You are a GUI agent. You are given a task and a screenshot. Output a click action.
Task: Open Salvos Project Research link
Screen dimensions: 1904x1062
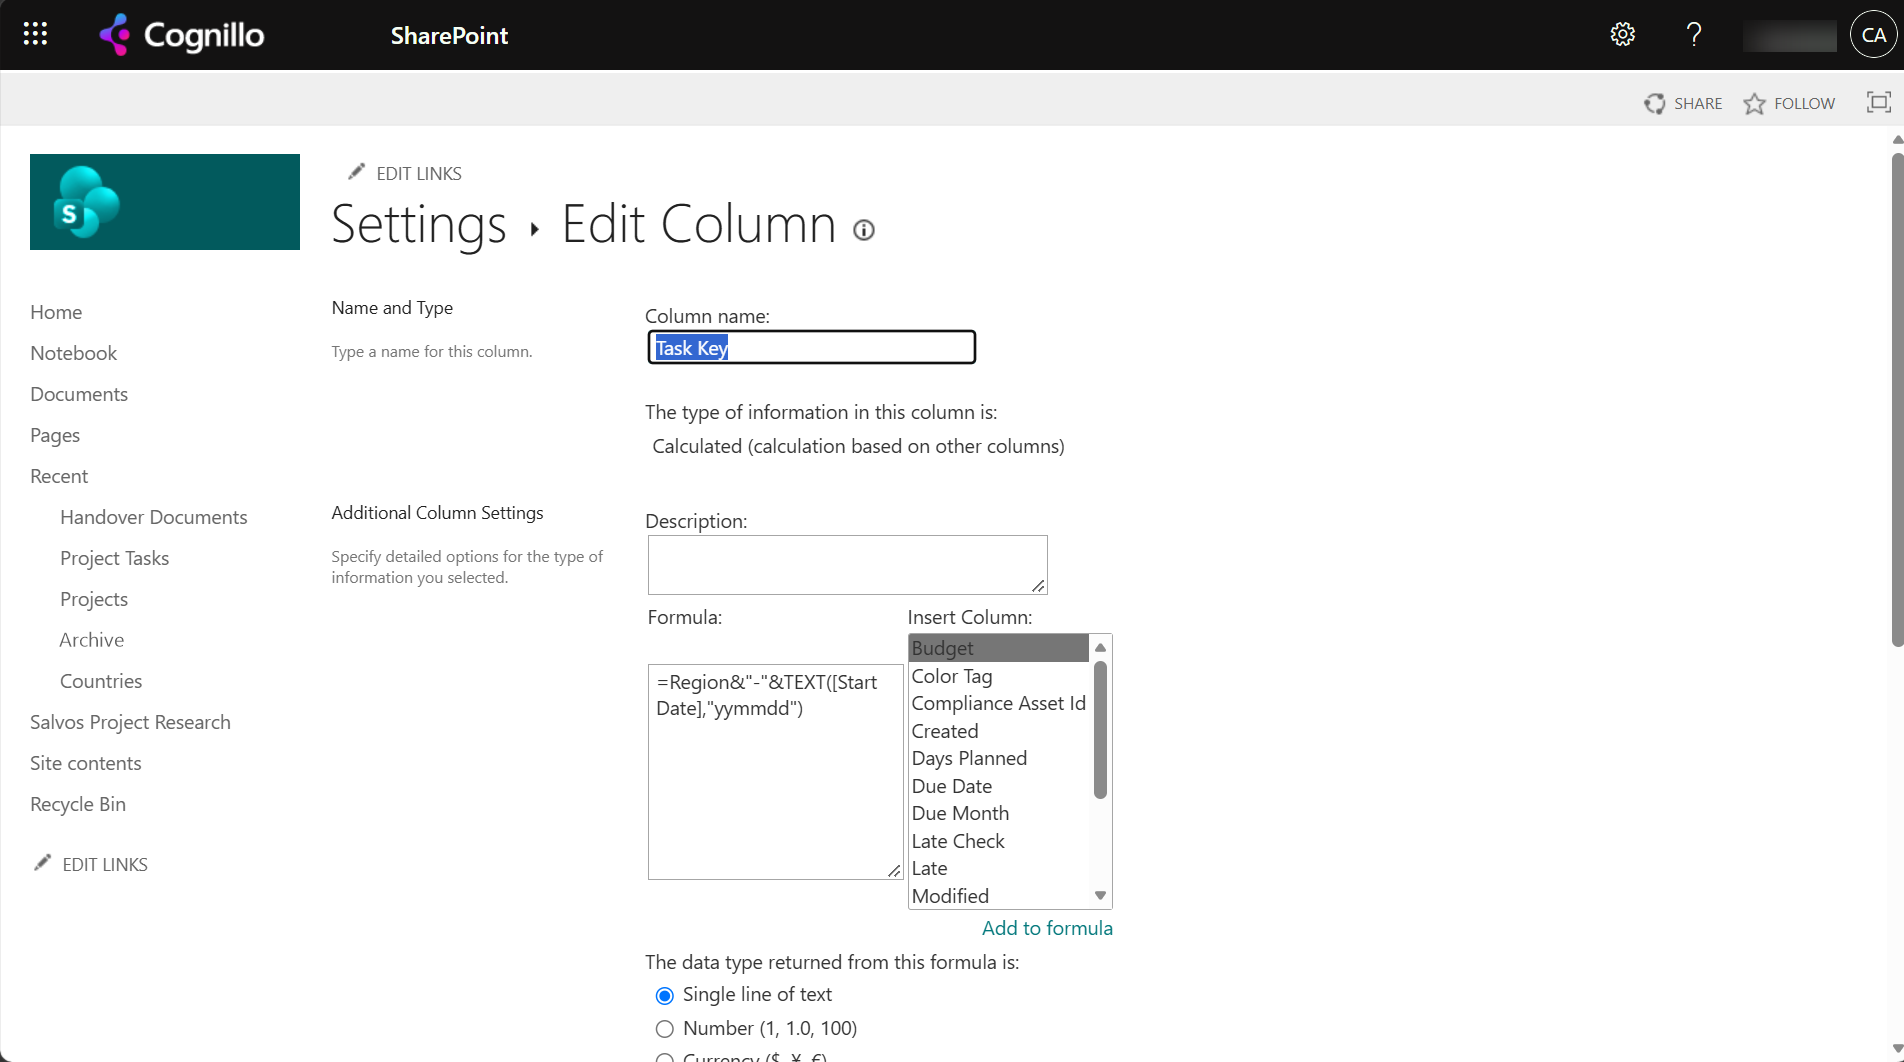click(130, 722)
